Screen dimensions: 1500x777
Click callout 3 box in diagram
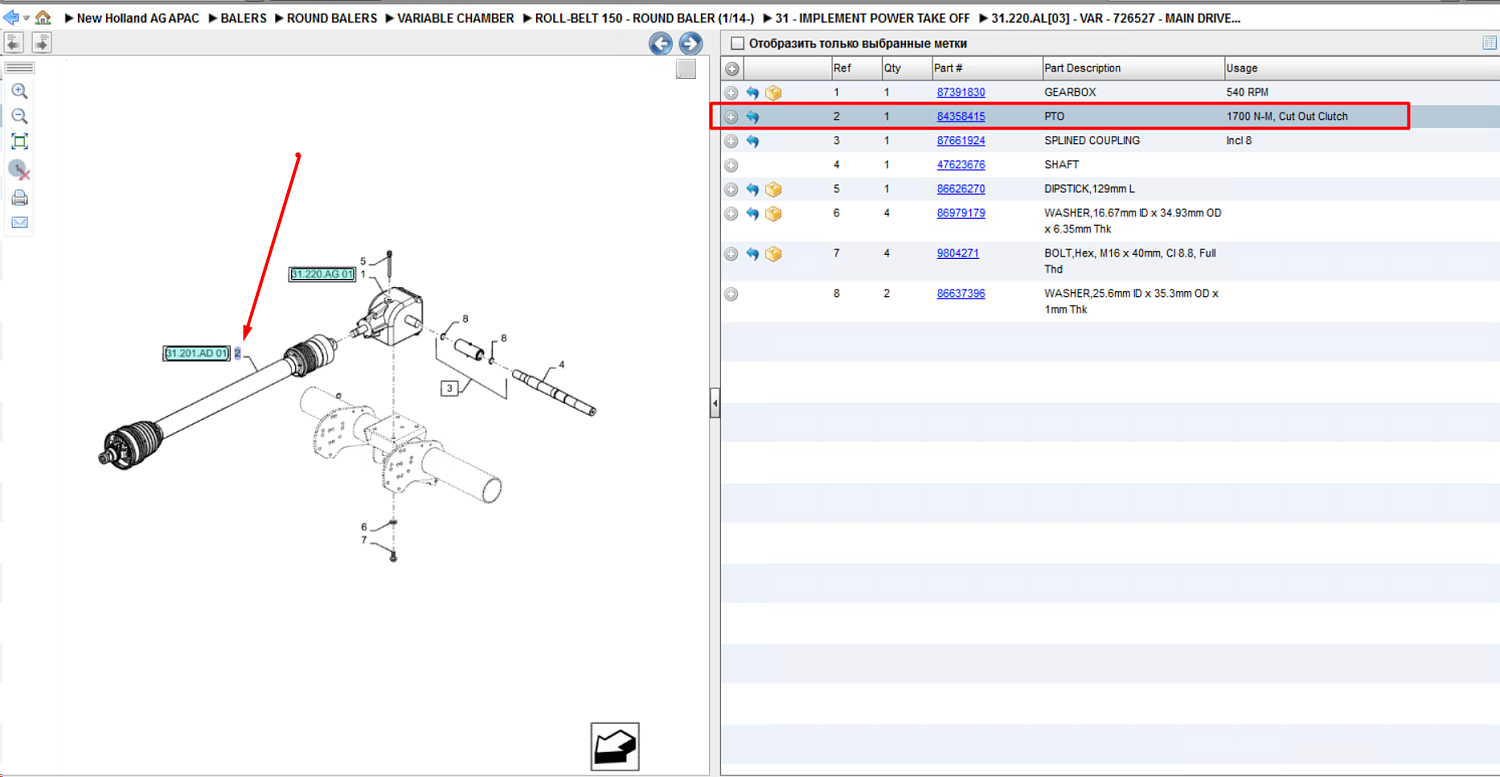coord(450,389)
